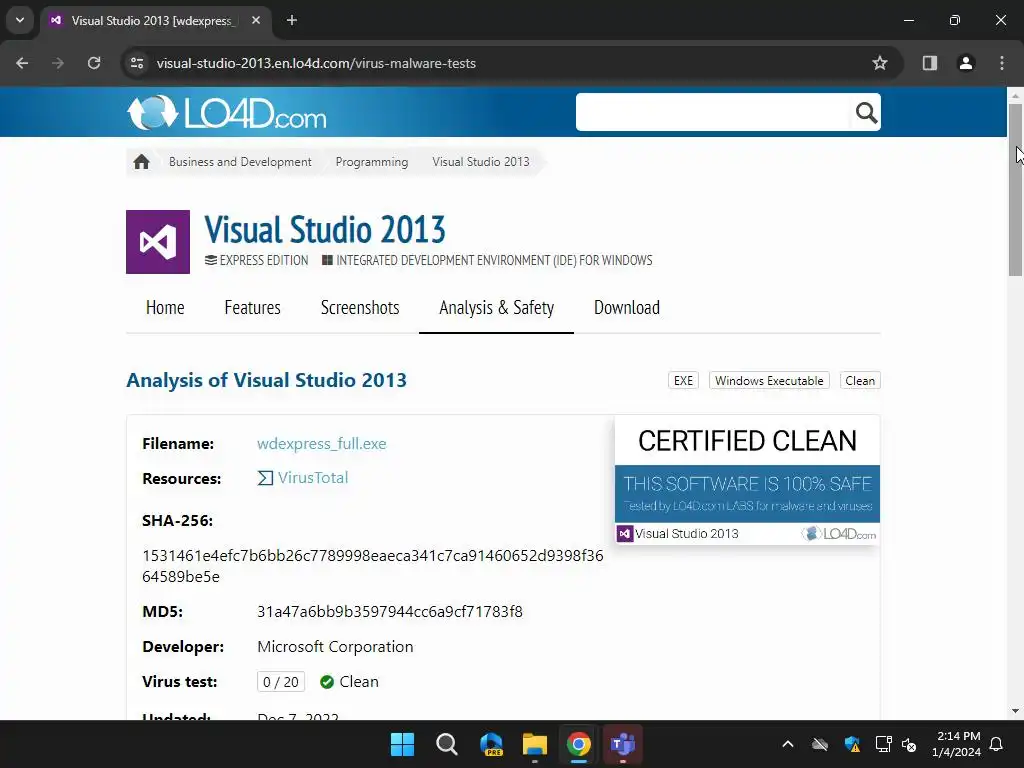Go back with the browser back arrow

(x=22, y=63)
